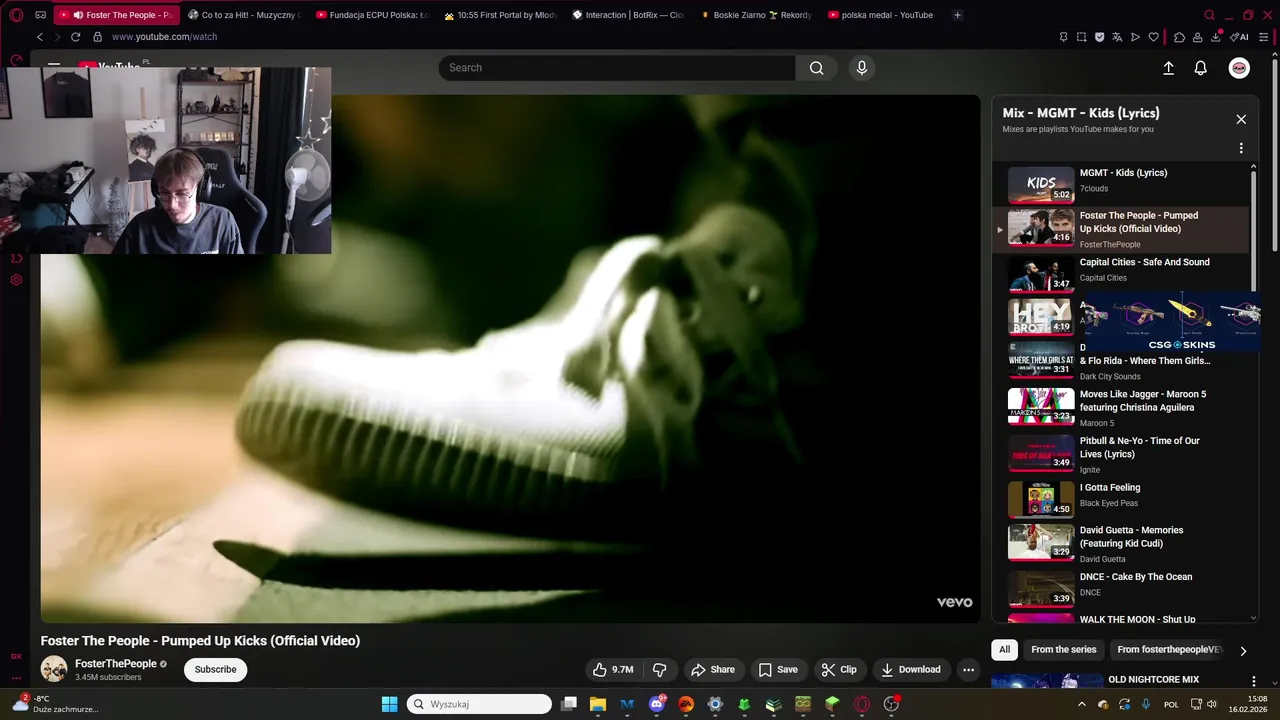
Task: Open options for OLD NIGHTCORE MIX video
Action: tap(1253, 681)
